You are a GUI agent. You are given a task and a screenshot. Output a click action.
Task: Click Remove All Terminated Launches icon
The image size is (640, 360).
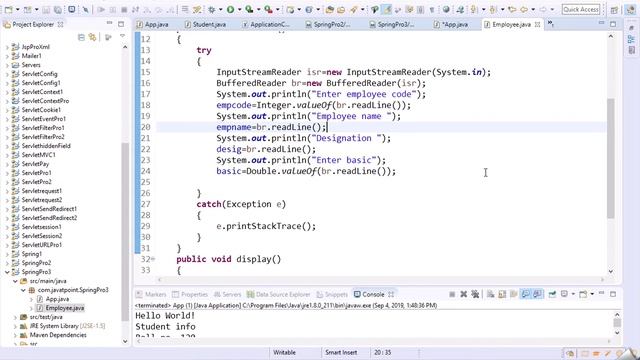(475, 294)
